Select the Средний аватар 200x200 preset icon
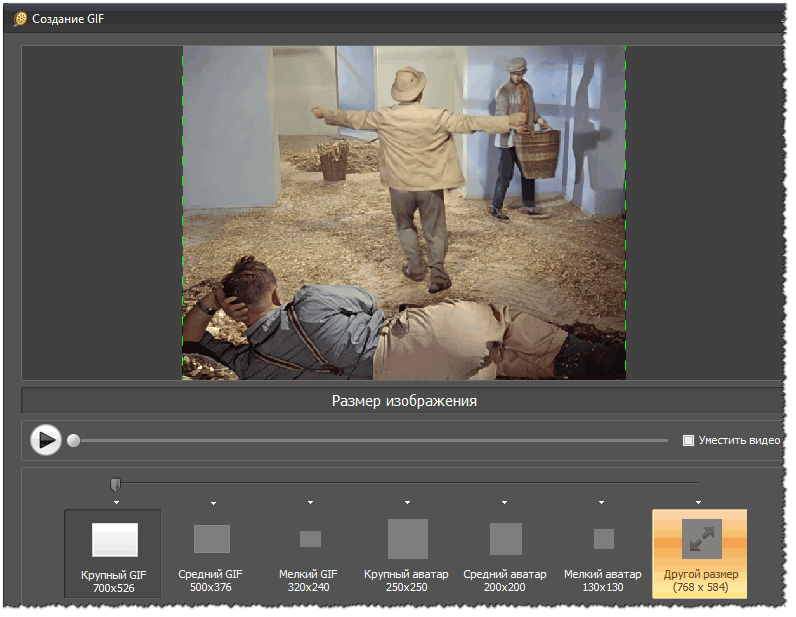 505,539
